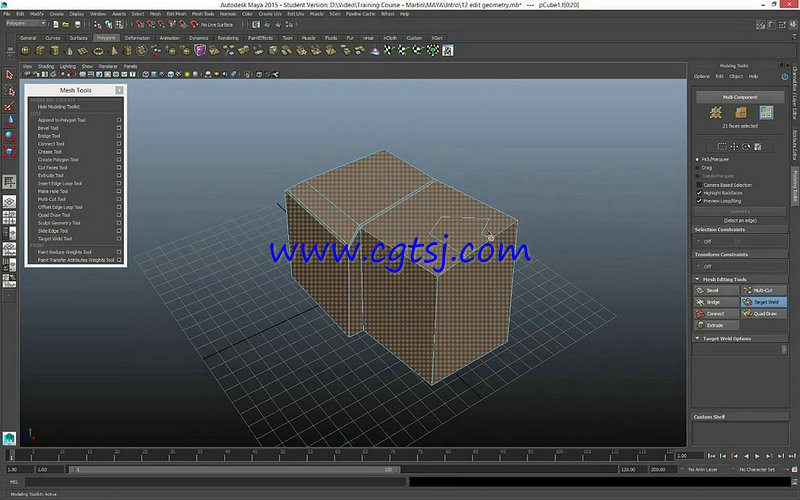The height and width of the screenshot is (500, 800).
Task: Create polygon cube from shelf
Action: pyautogui.click(x=40, y=50)
